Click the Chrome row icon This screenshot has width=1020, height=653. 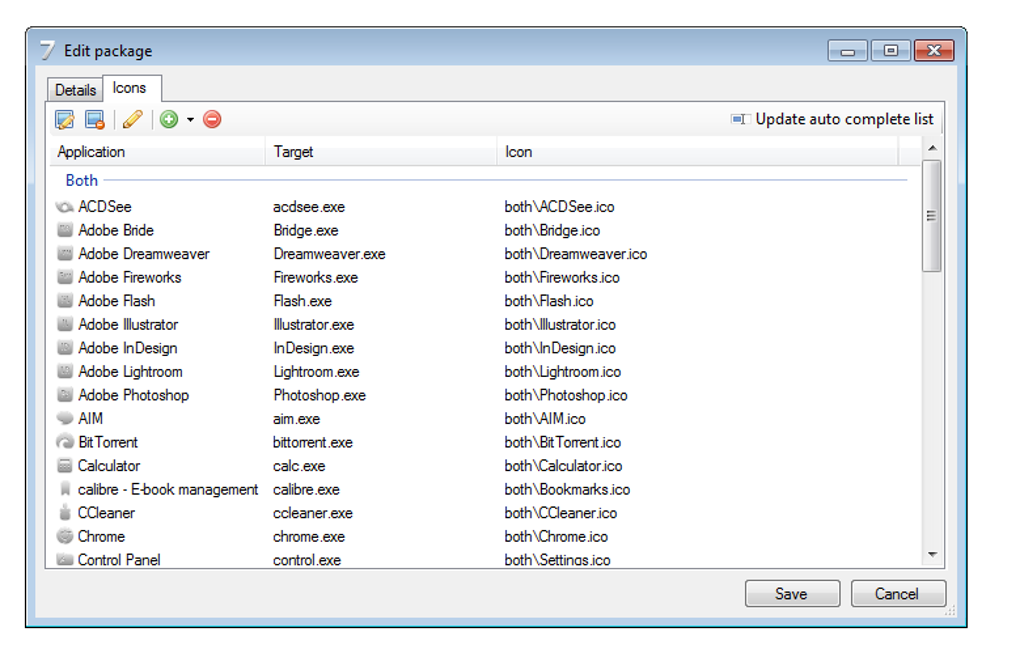coord(65,536)
